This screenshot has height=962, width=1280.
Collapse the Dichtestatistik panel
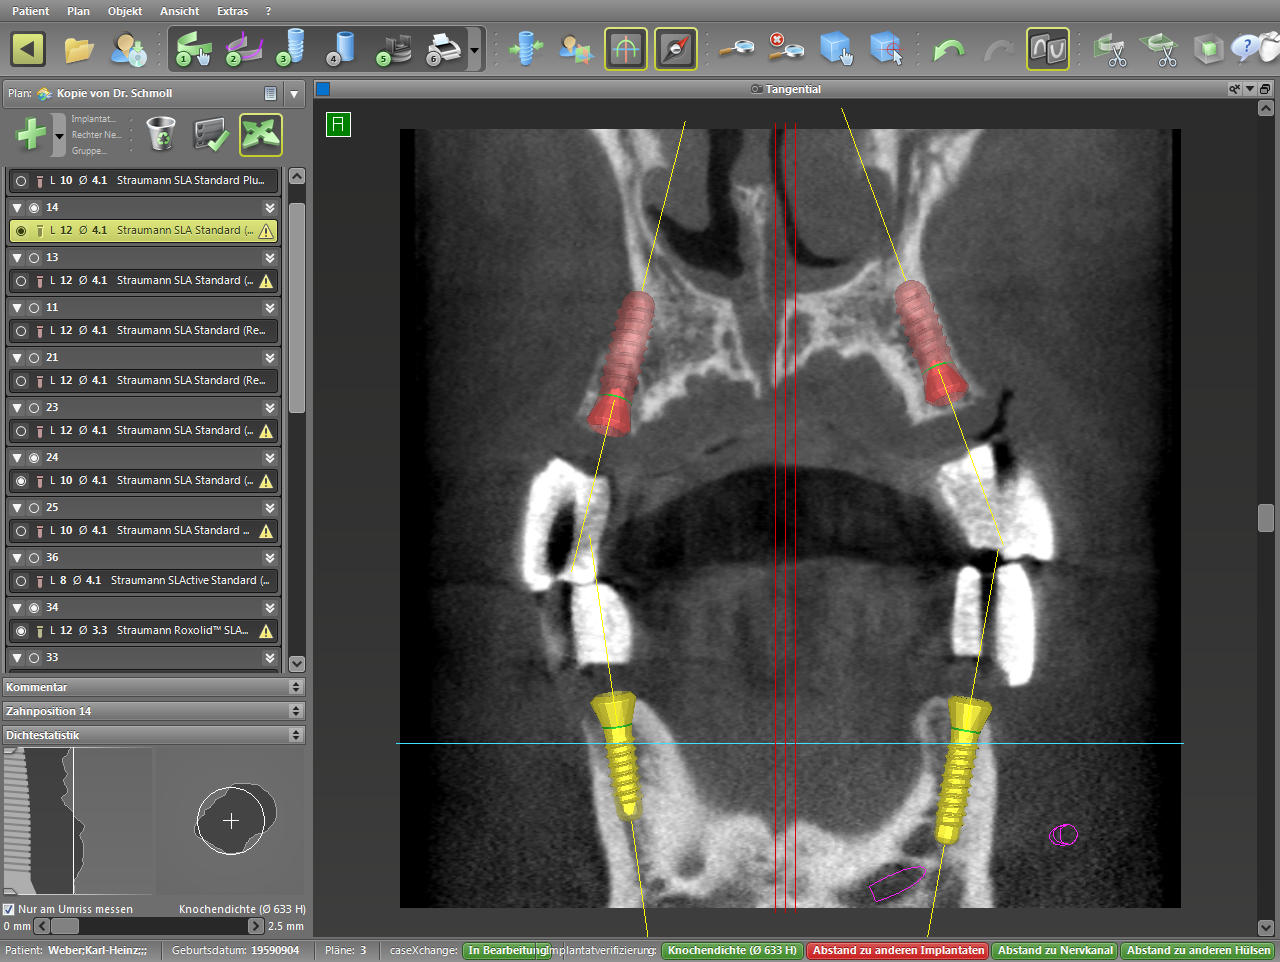(x=154, y=735)
